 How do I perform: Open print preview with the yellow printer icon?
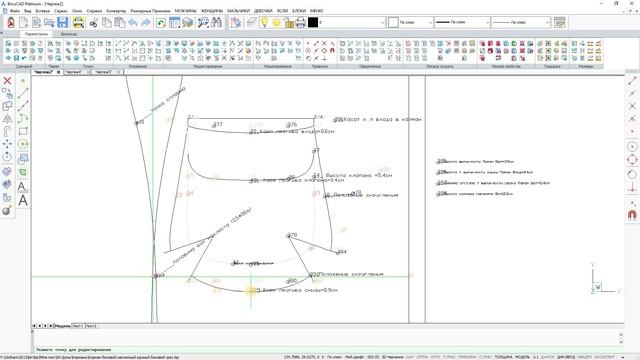click(78, 22)
